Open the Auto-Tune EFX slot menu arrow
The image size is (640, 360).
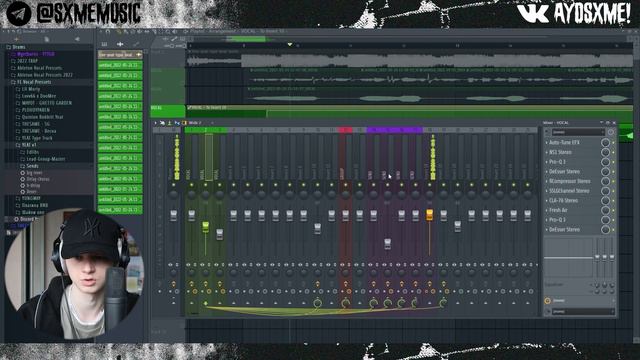[x=547, y=142]
